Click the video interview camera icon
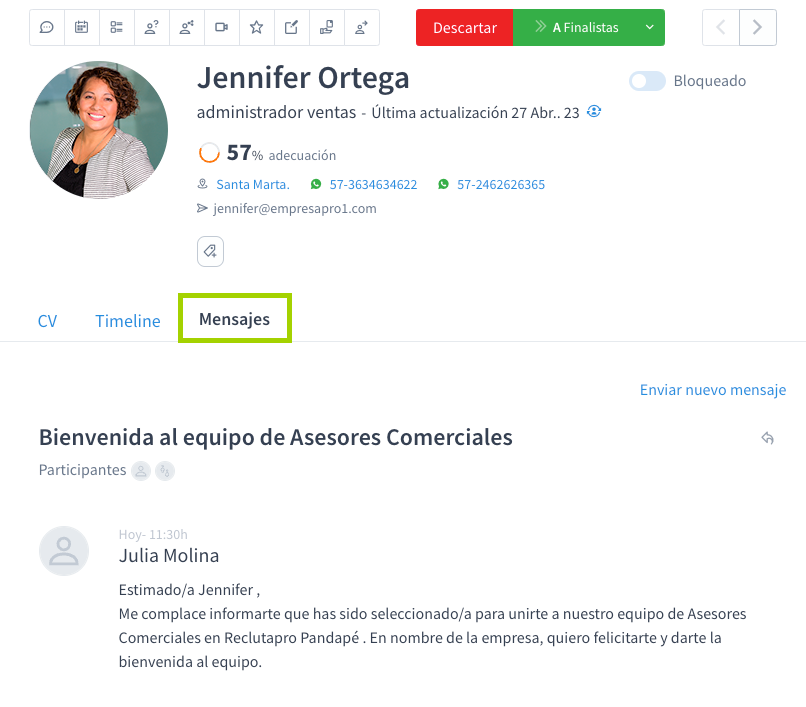The width and height of the screenshot is (806, 707). tap(221, 27)
